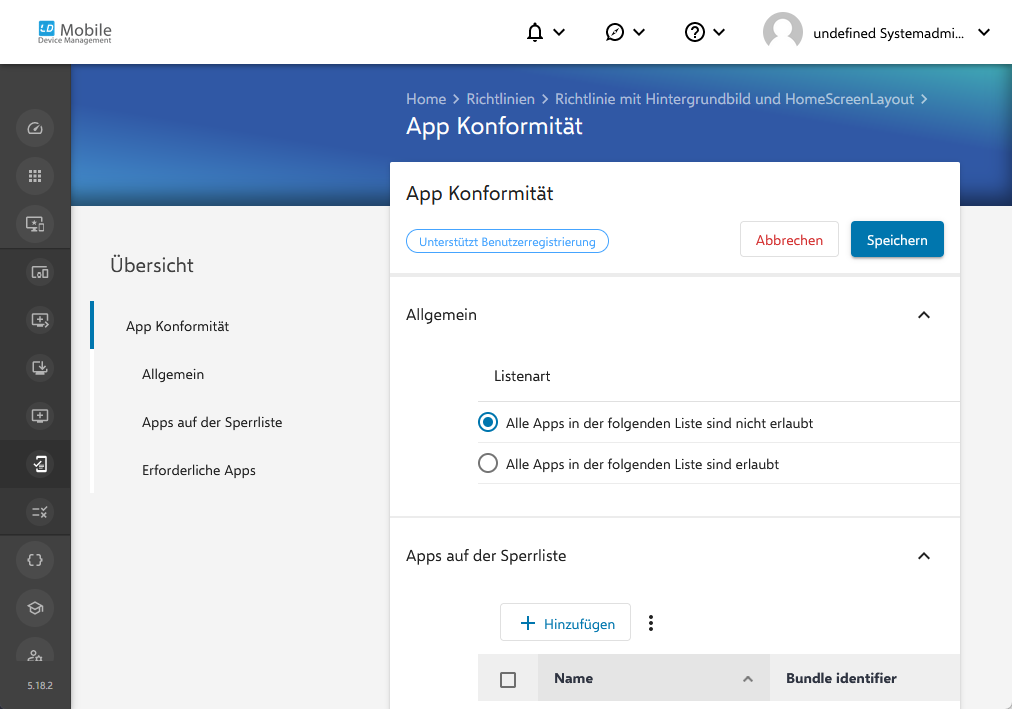1012x709 pixels.
Task: Select 'Alle Apps … sind nicht erlaubt' radio
Action: [x=488, y=423]
